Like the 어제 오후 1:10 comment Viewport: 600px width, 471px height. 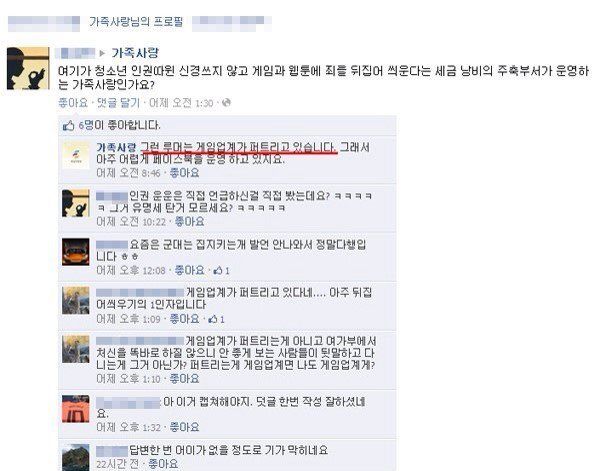tap(184, 379)
